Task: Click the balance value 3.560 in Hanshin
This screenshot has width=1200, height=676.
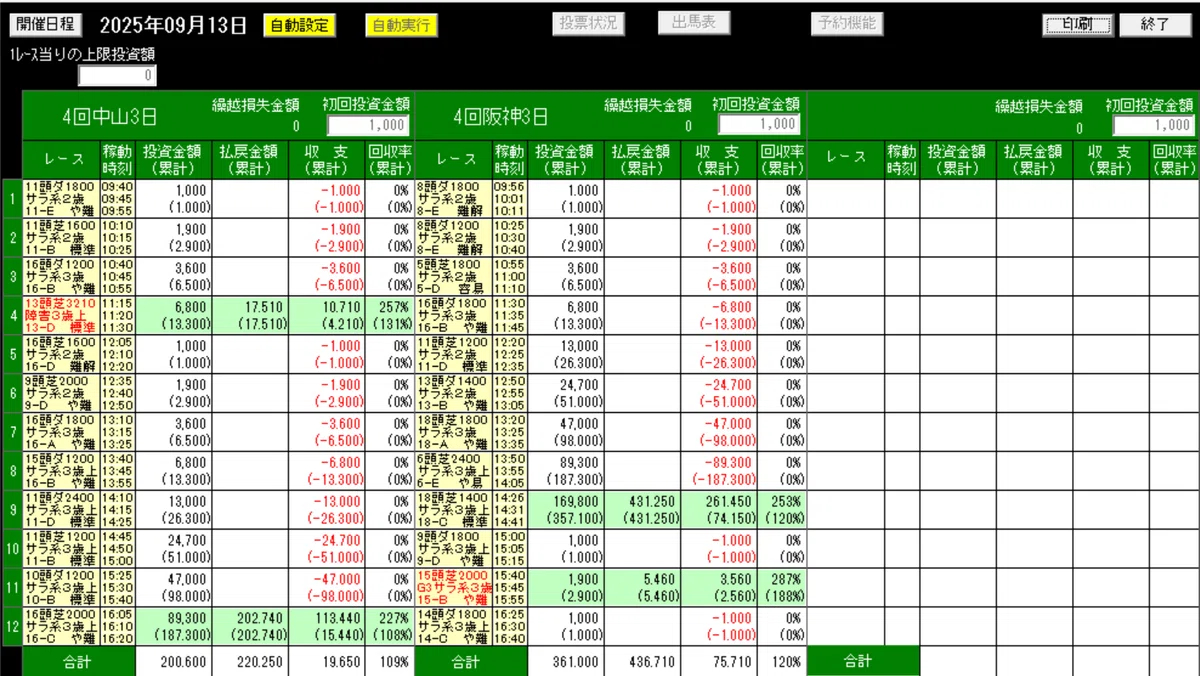Action: 735,581
